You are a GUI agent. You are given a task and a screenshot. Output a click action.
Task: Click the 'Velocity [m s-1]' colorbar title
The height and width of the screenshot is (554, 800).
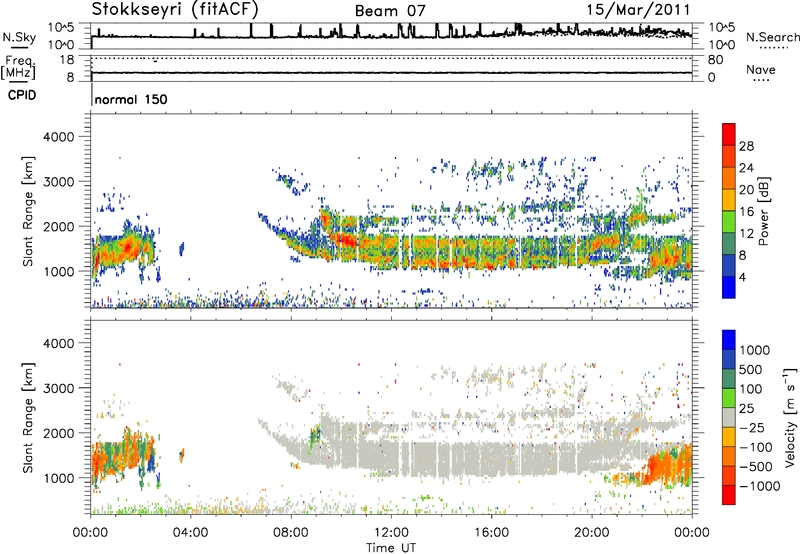[x=790, y=417]
